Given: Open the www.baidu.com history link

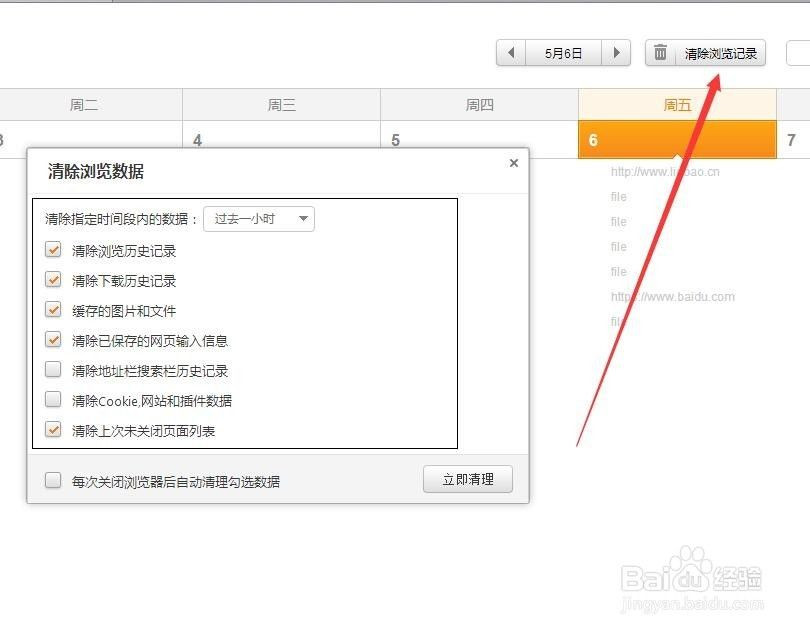Looking at the screenshot, I should (x=672, y=297).
